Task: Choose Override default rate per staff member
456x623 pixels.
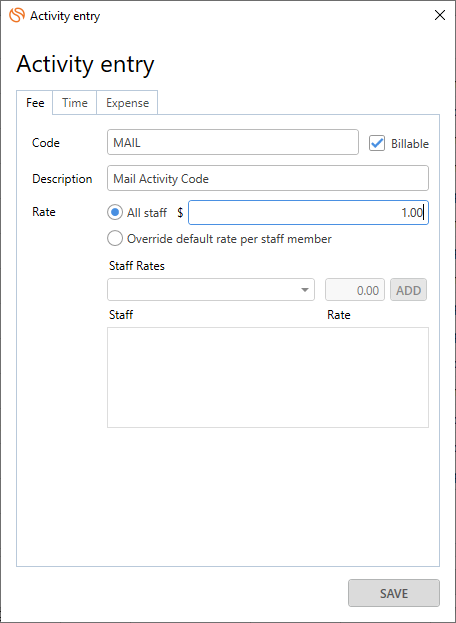Action: [115, 239]
